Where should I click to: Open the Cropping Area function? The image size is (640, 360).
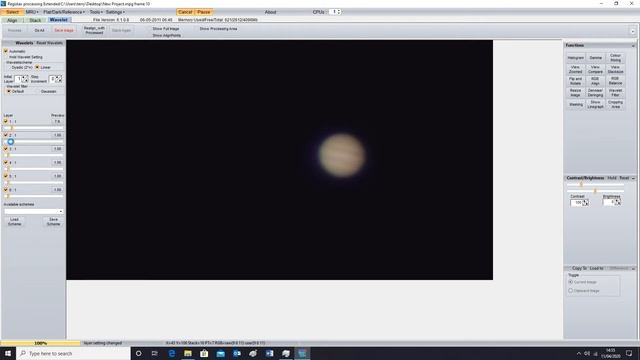(615, 104)
